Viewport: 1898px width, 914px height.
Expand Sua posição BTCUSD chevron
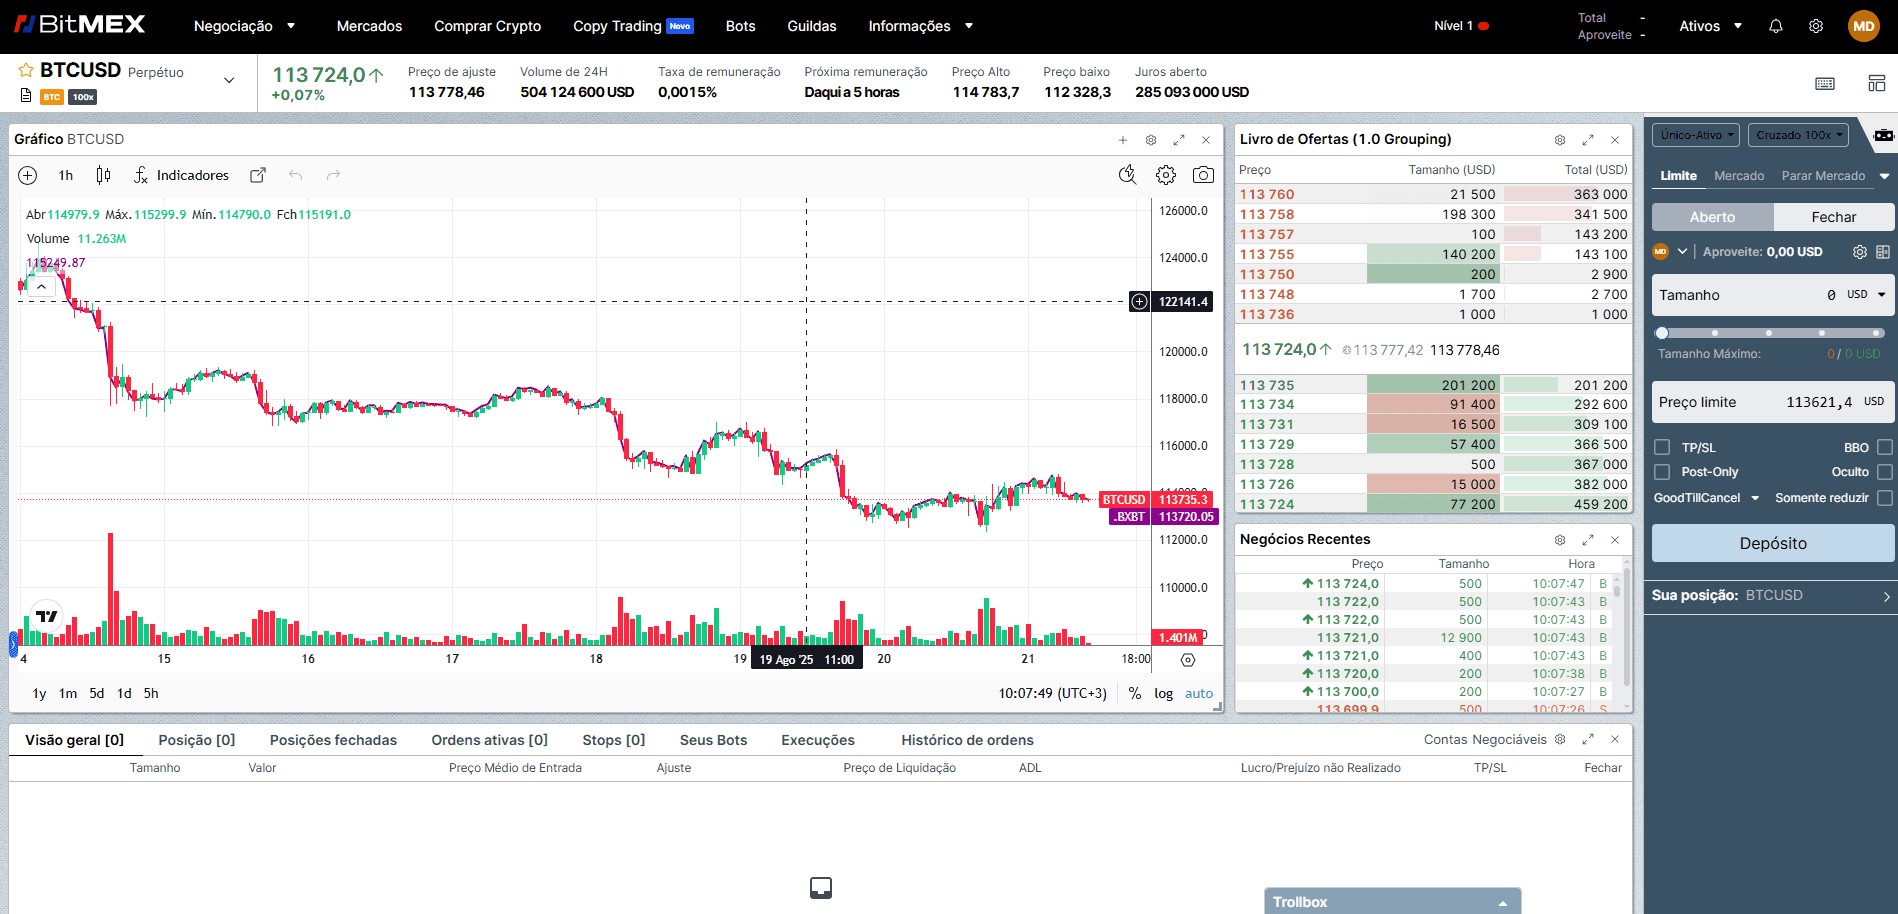click(1887, 596)
